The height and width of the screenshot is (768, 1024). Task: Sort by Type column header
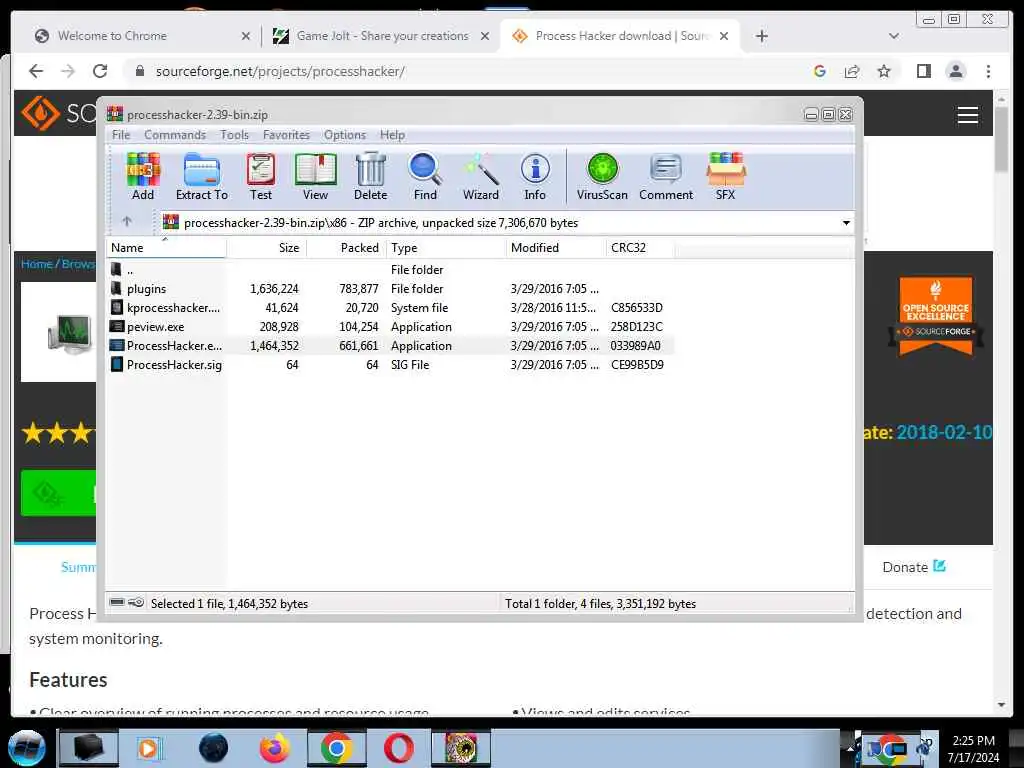pyautogui.click(x=446, y=248)
